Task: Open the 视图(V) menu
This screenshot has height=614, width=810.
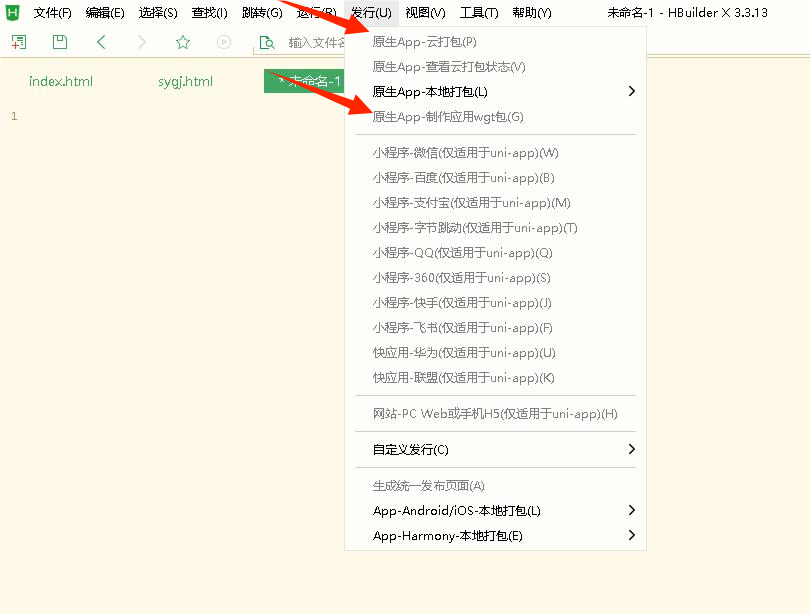Action: 425,13
